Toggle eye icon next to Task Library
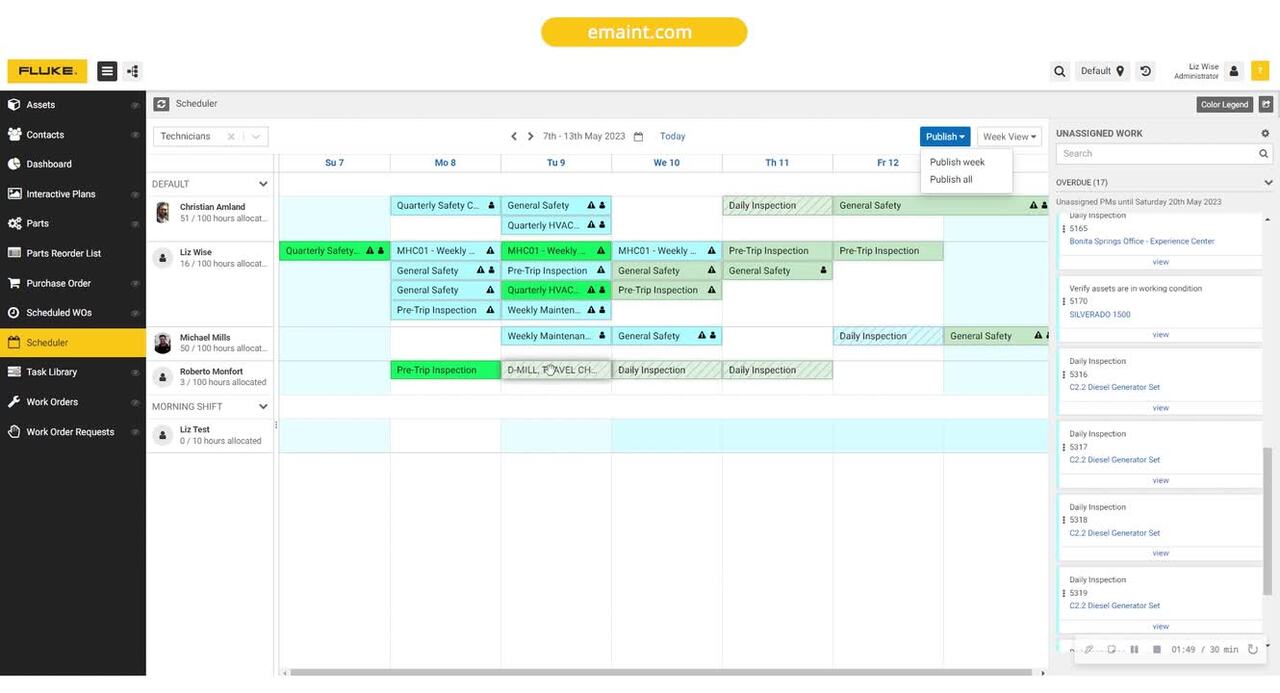Screen dimensions: 1280x693 click(x=135, y=372)
